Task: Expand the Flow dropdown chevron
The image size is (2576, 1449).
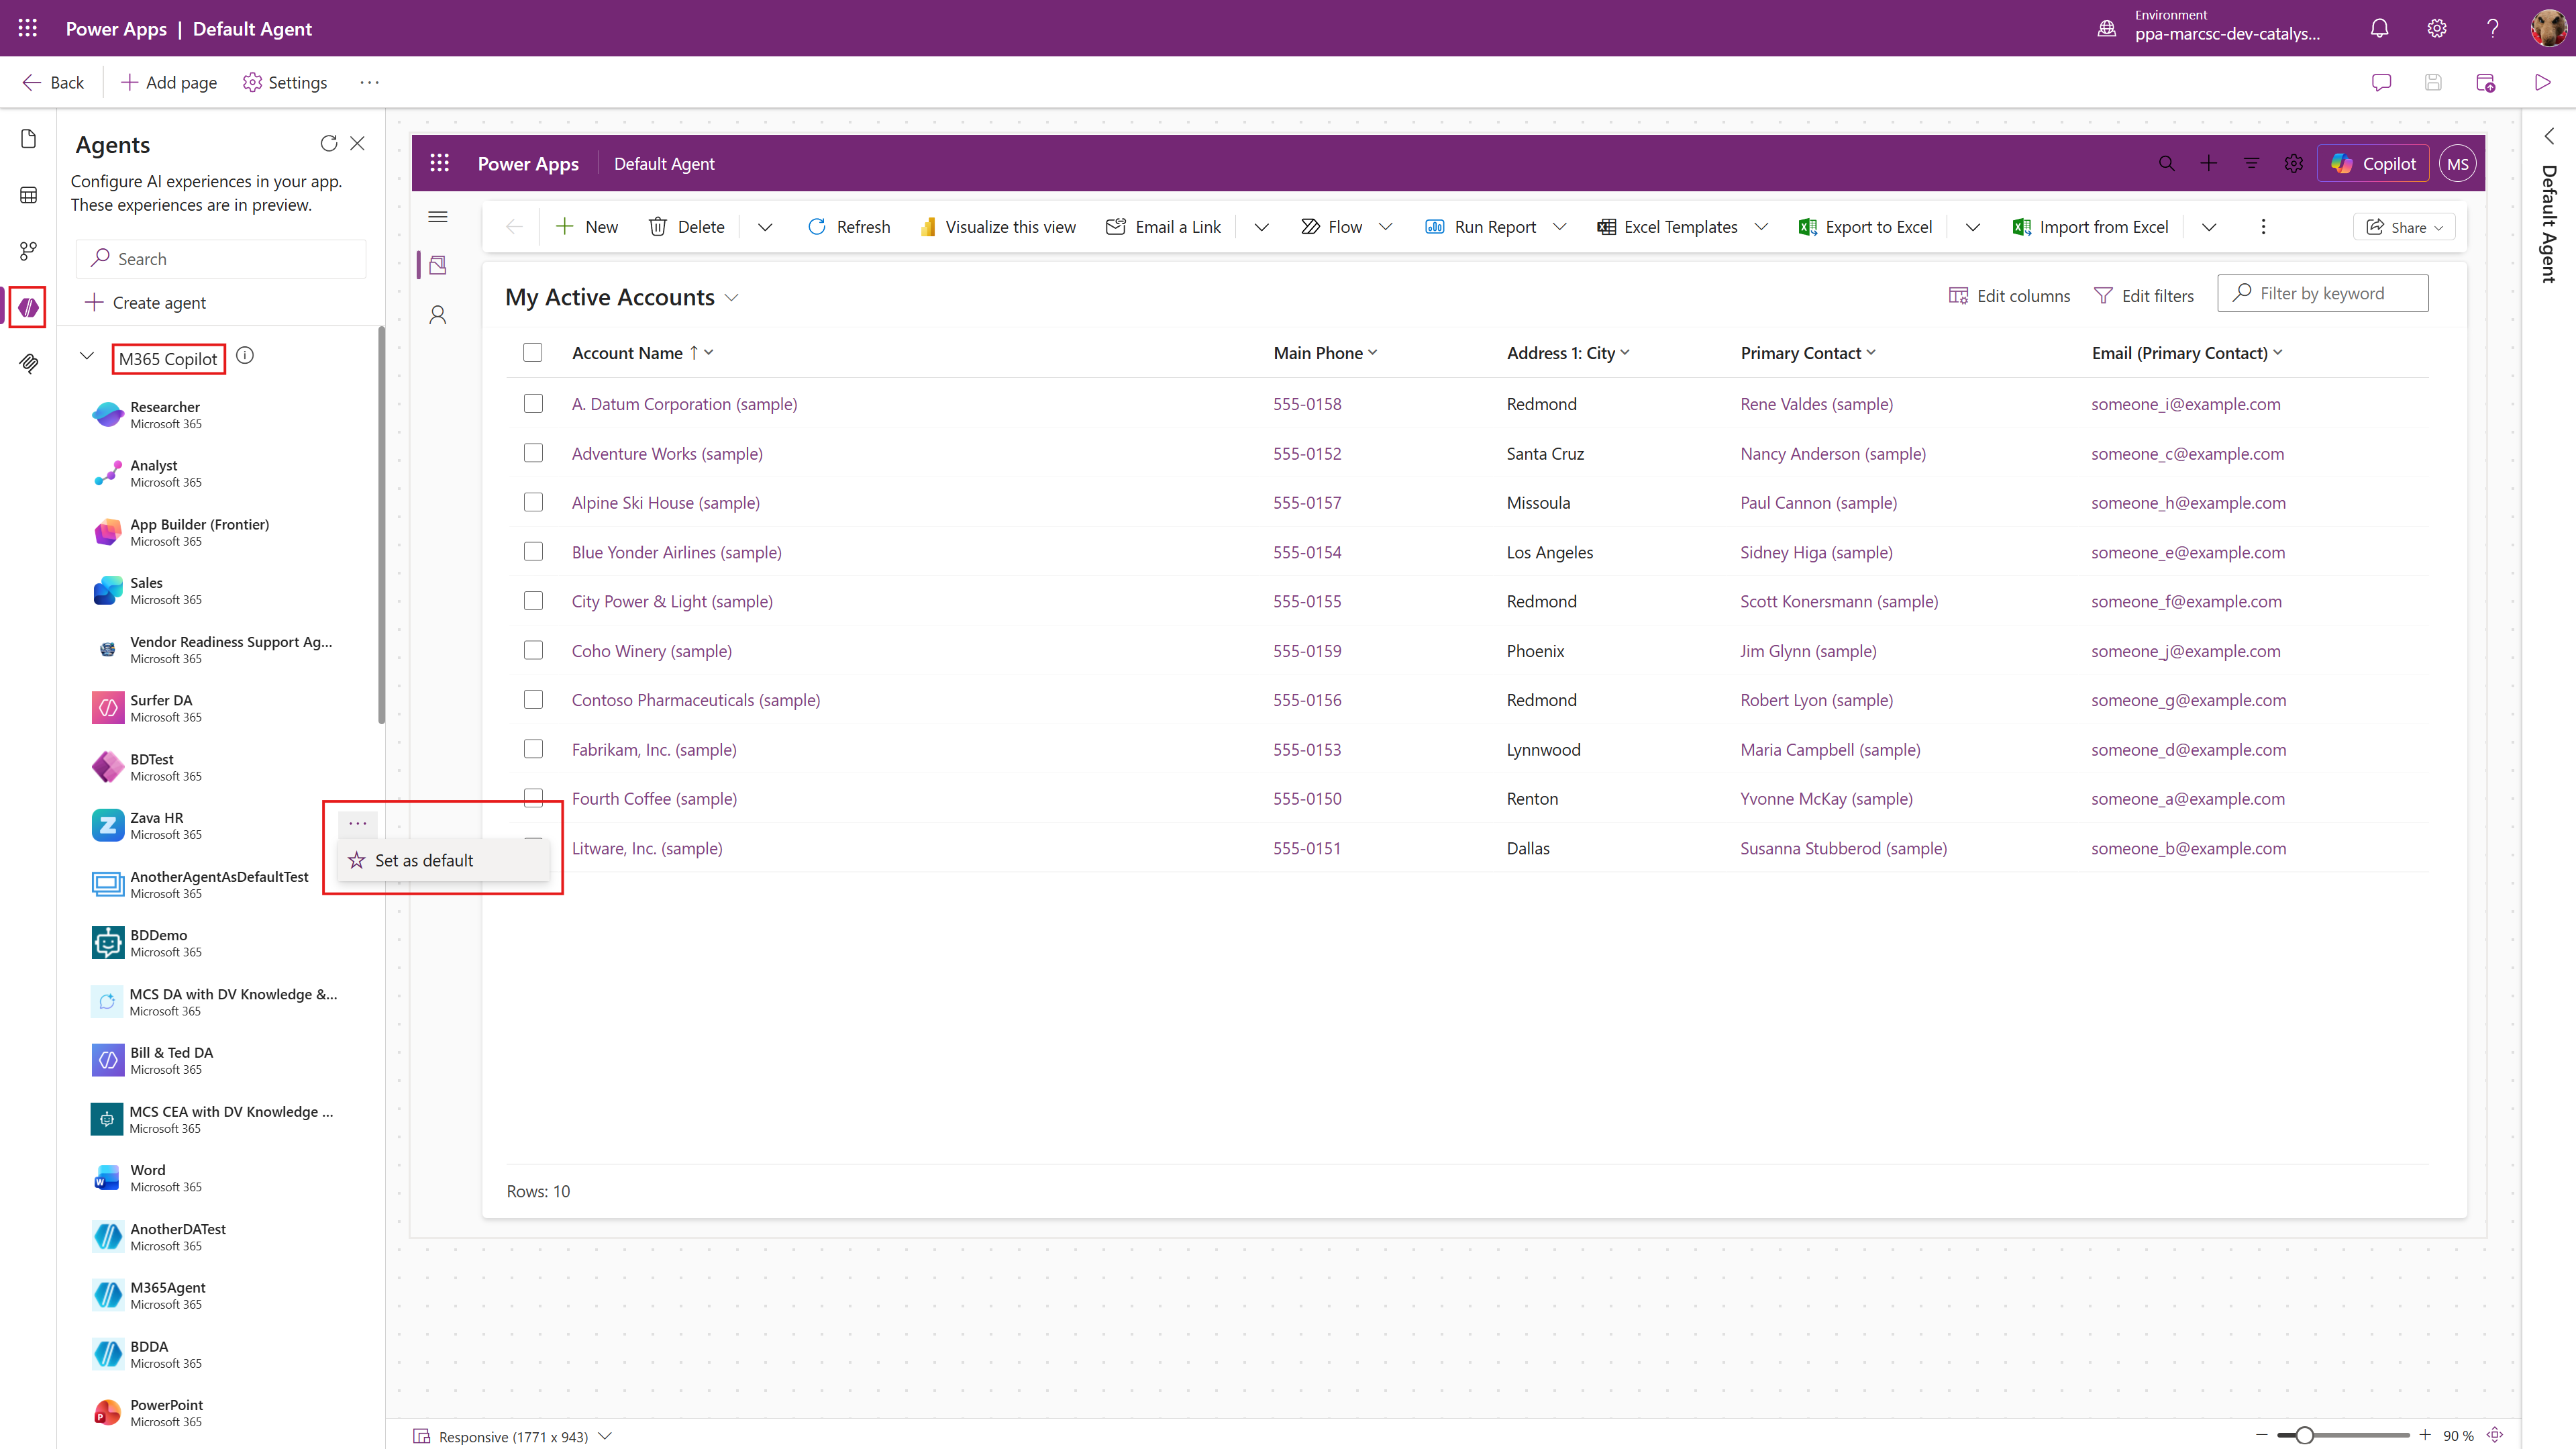Action: click(x=1385, y=227)
